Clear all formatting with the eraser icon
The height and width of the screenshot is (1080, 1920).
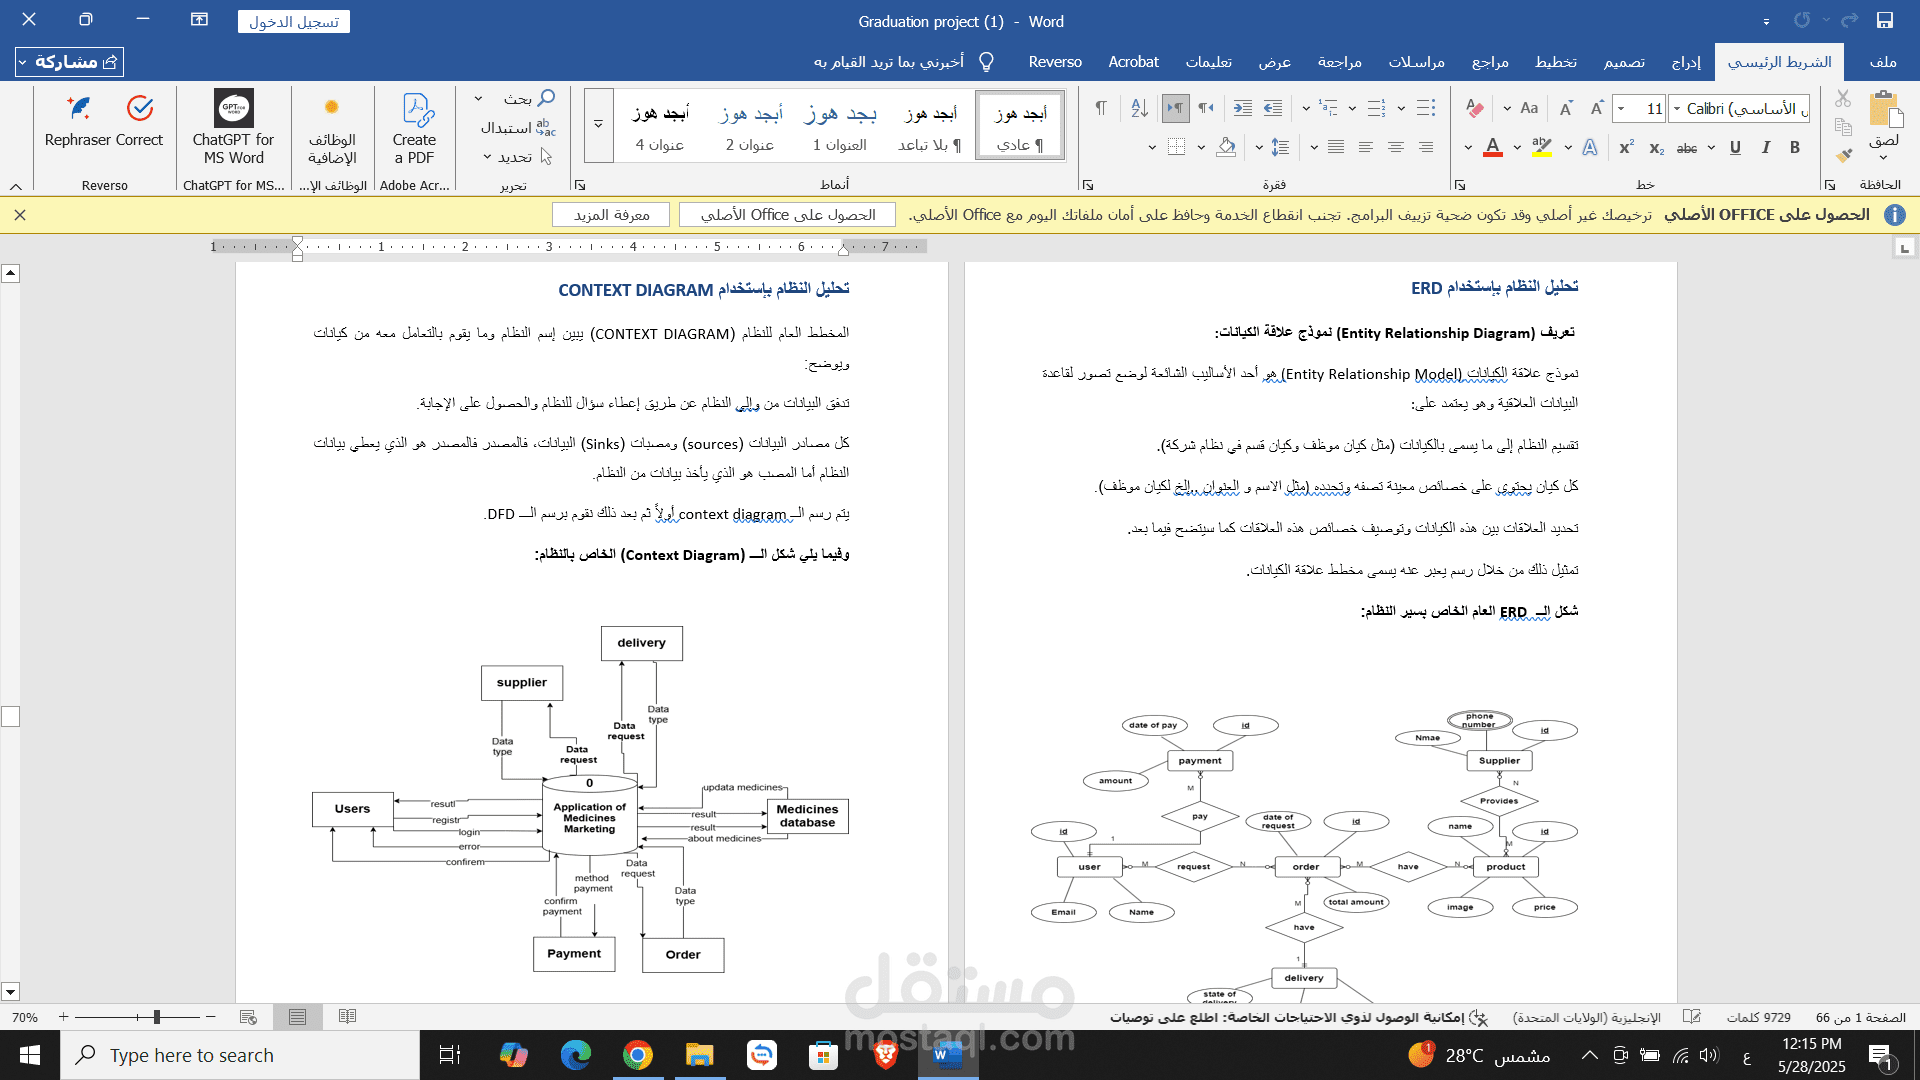click(x=1475, y=108)
